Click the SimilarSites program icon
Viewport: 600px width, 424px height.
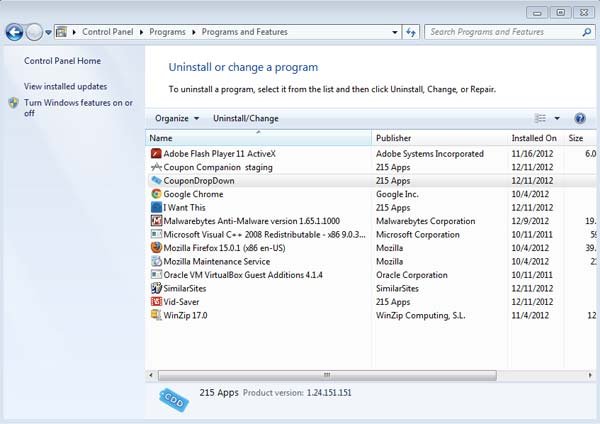pos(156,288)
